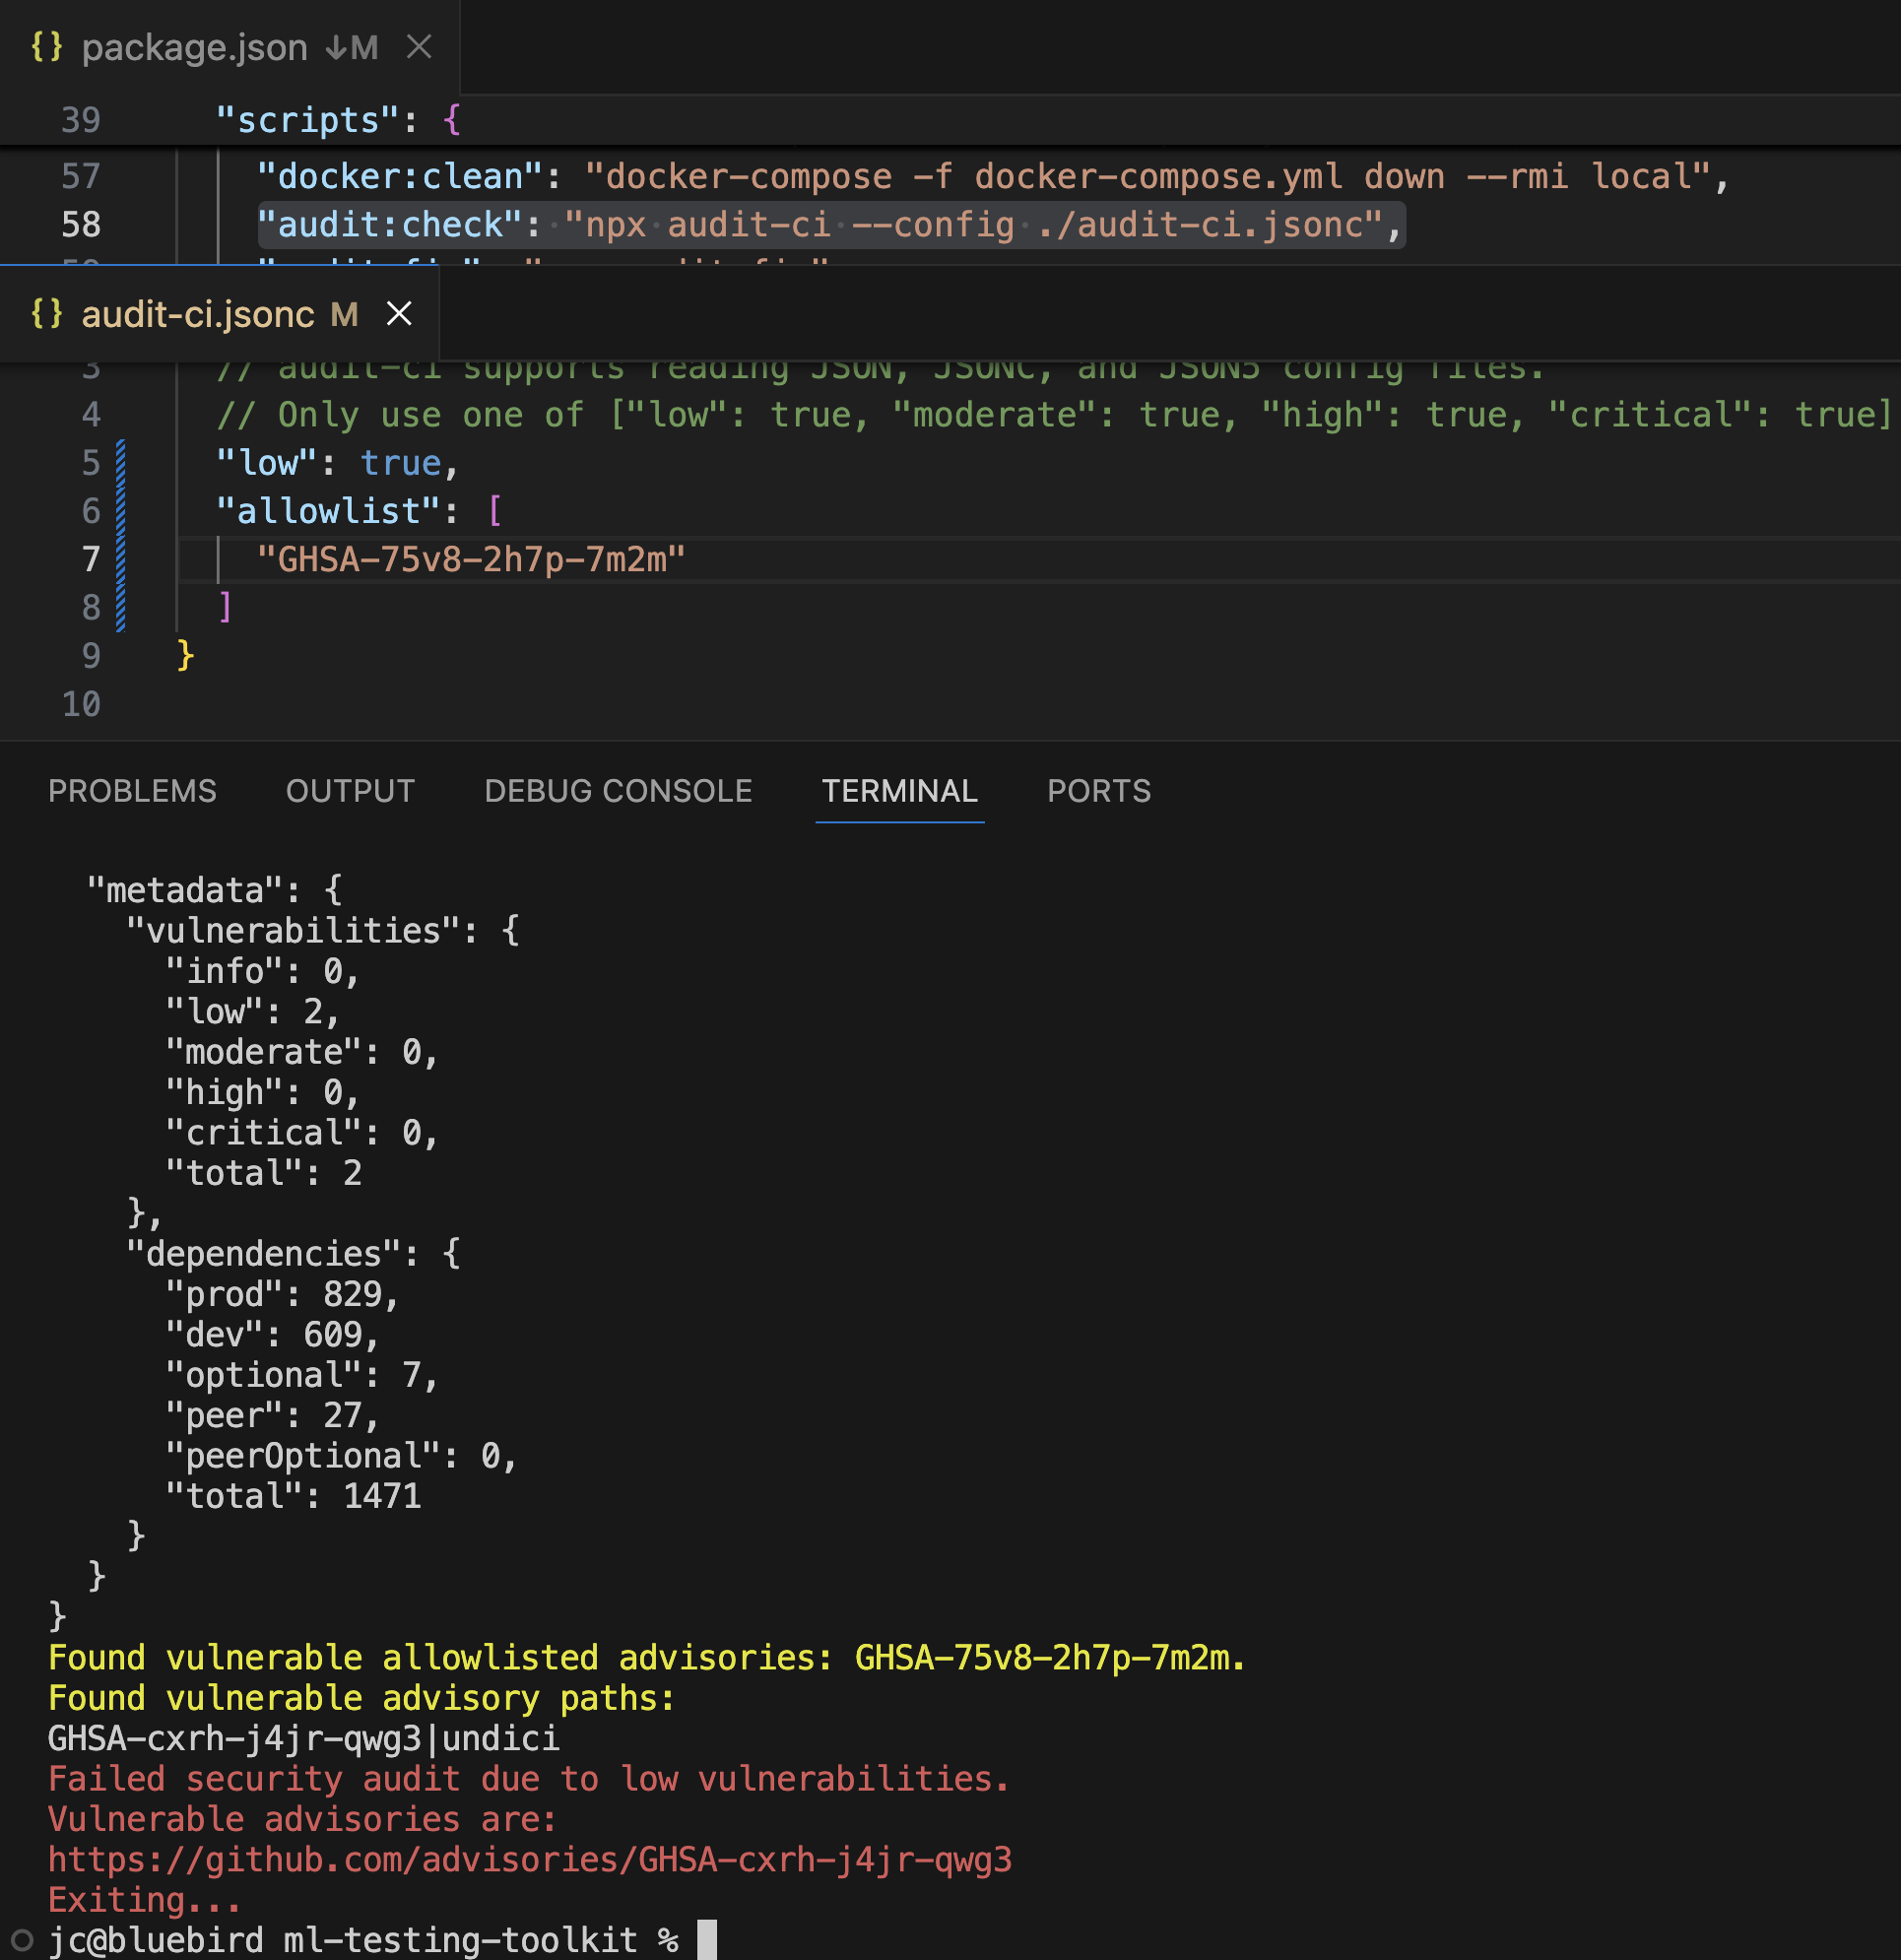Viewport: 1901px width, 1960px height.
Task: Click "Found vulnerable advisory paths:" terminal line
Action: pos(362,1697)
